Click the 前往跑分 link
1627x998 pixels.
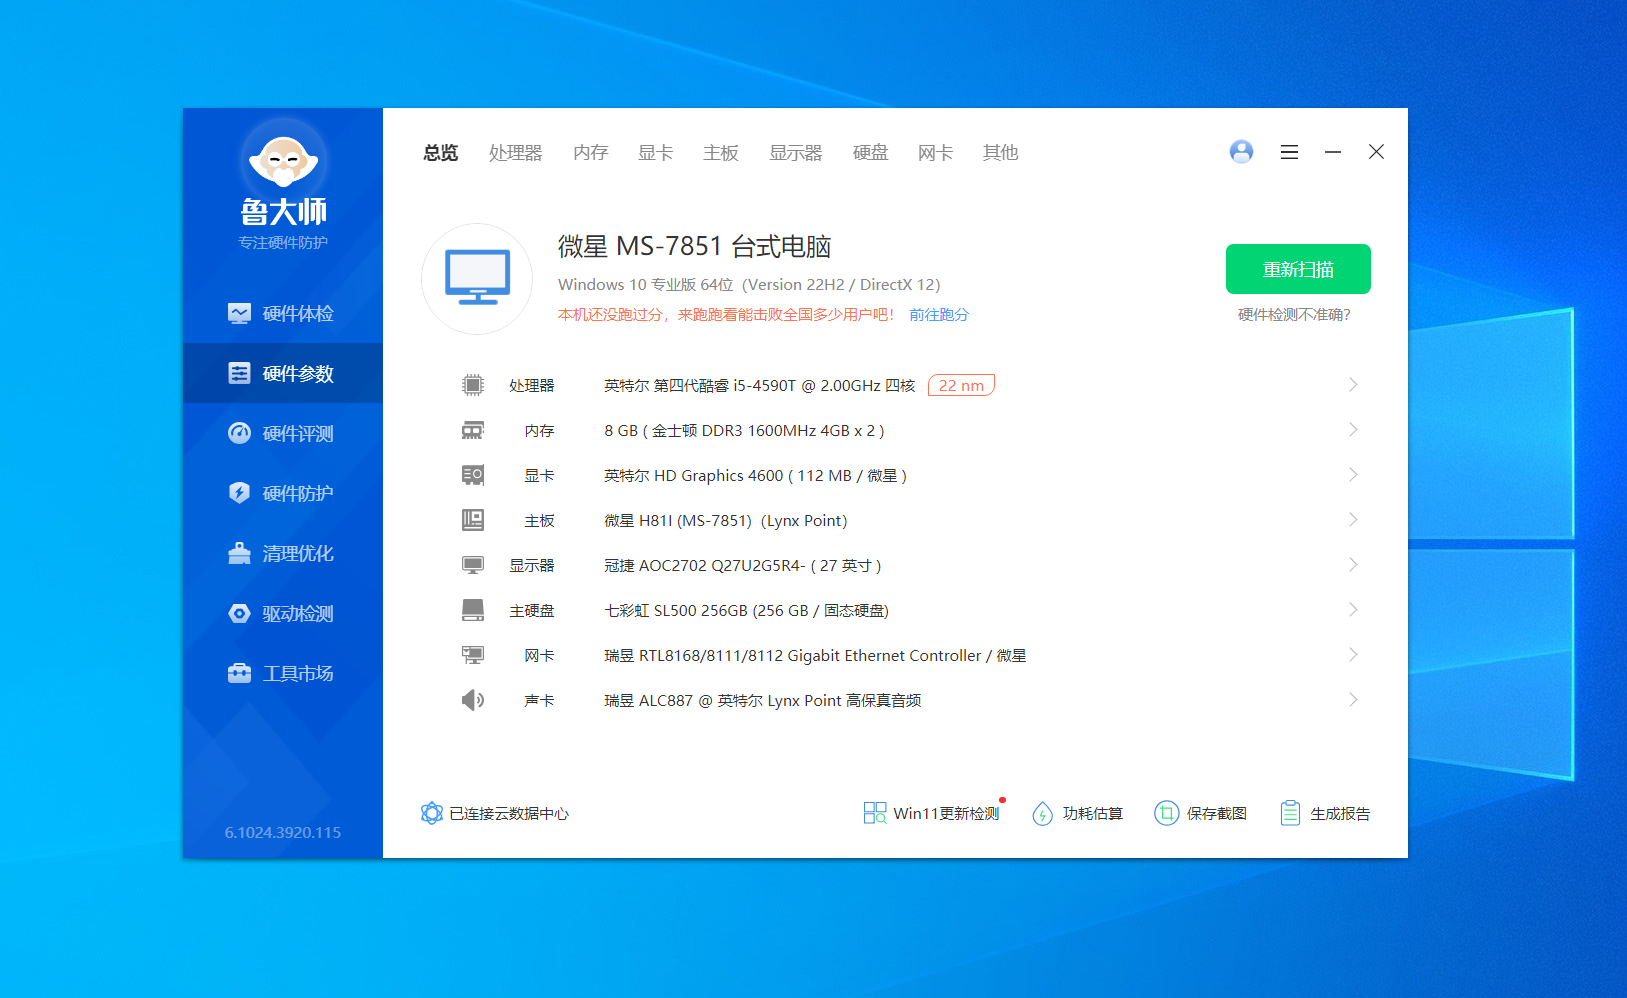(x=939, y=314)
